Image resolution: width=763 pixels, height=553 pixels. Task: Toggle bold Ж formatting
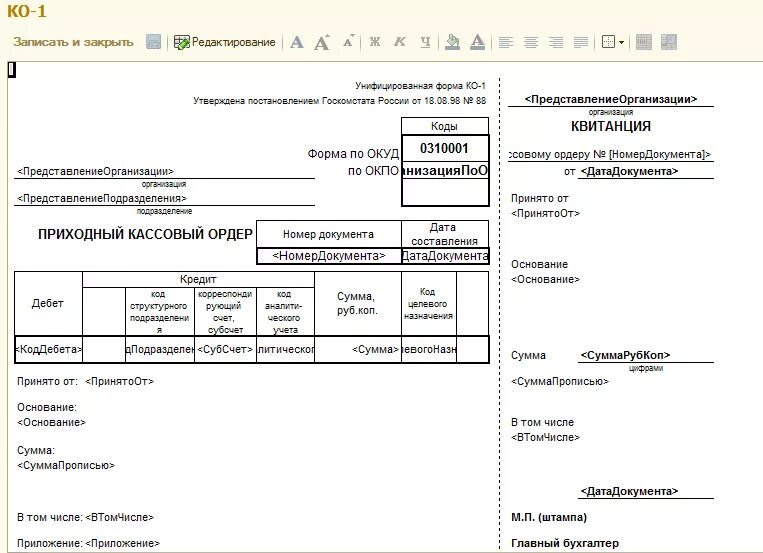(x=375, y=42)
